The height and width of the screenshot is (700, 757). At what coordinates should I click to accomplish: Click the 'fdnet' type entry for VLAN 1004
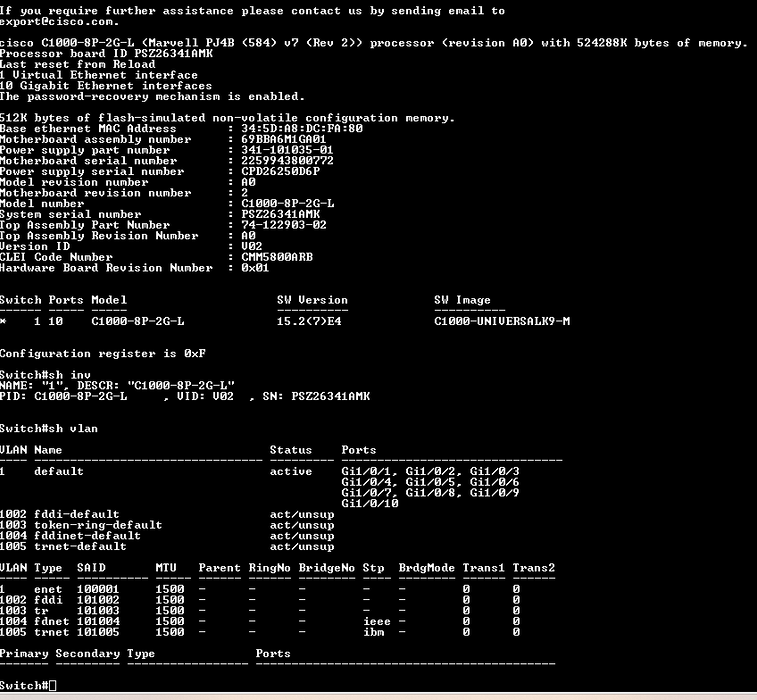click(52, 621)
